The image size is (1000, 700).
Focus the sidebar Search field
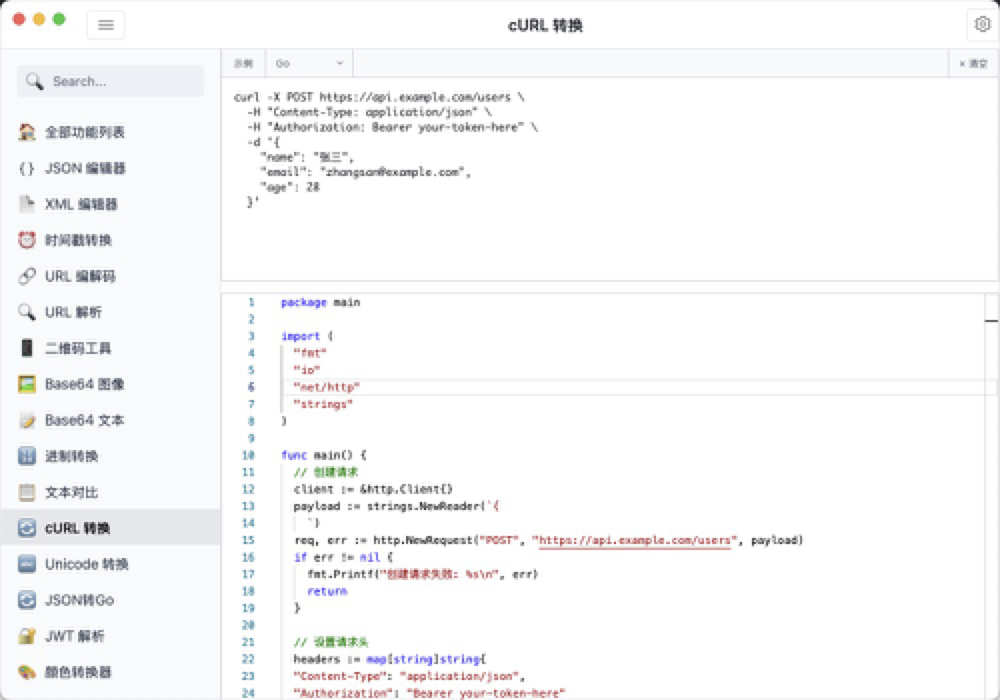point(110,81)
